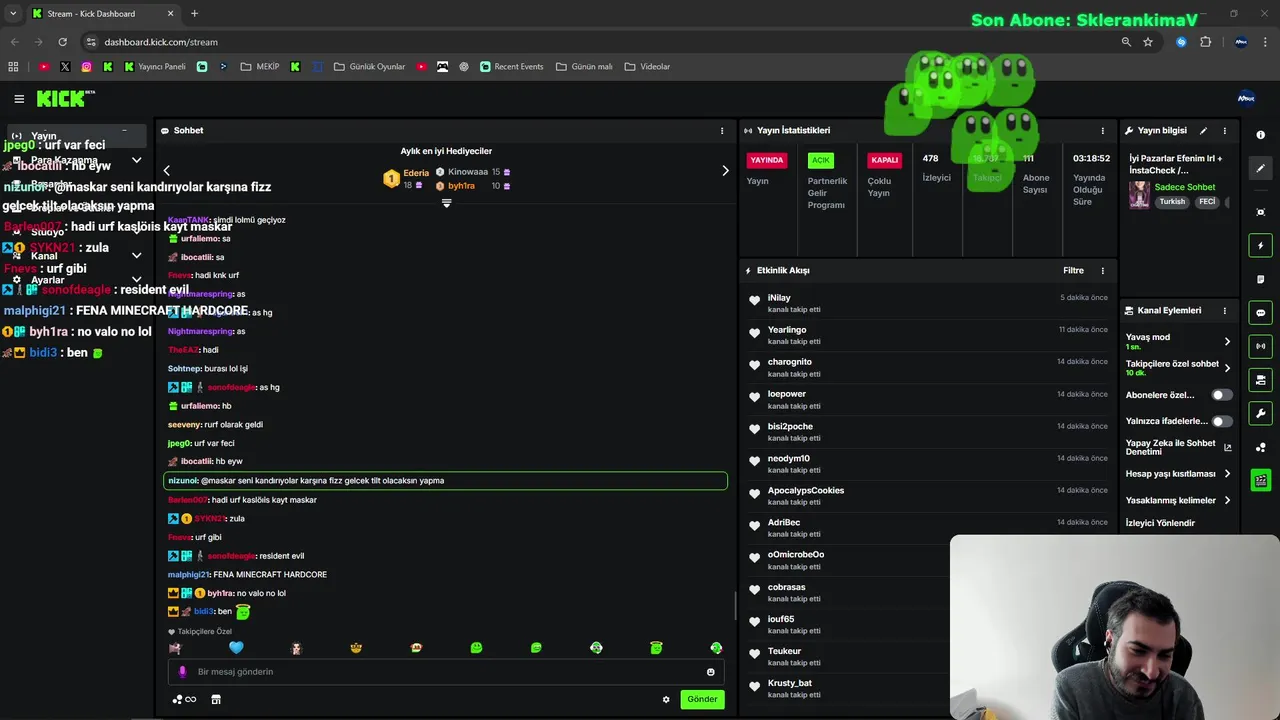Click the KAPALI multi-stream status badge
Screen dimensions: 1280x720
tap(885, 160)
